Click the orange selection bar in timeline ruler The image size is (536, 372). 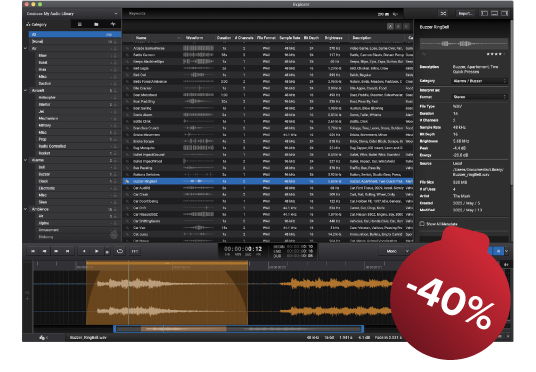coord(167,263)
